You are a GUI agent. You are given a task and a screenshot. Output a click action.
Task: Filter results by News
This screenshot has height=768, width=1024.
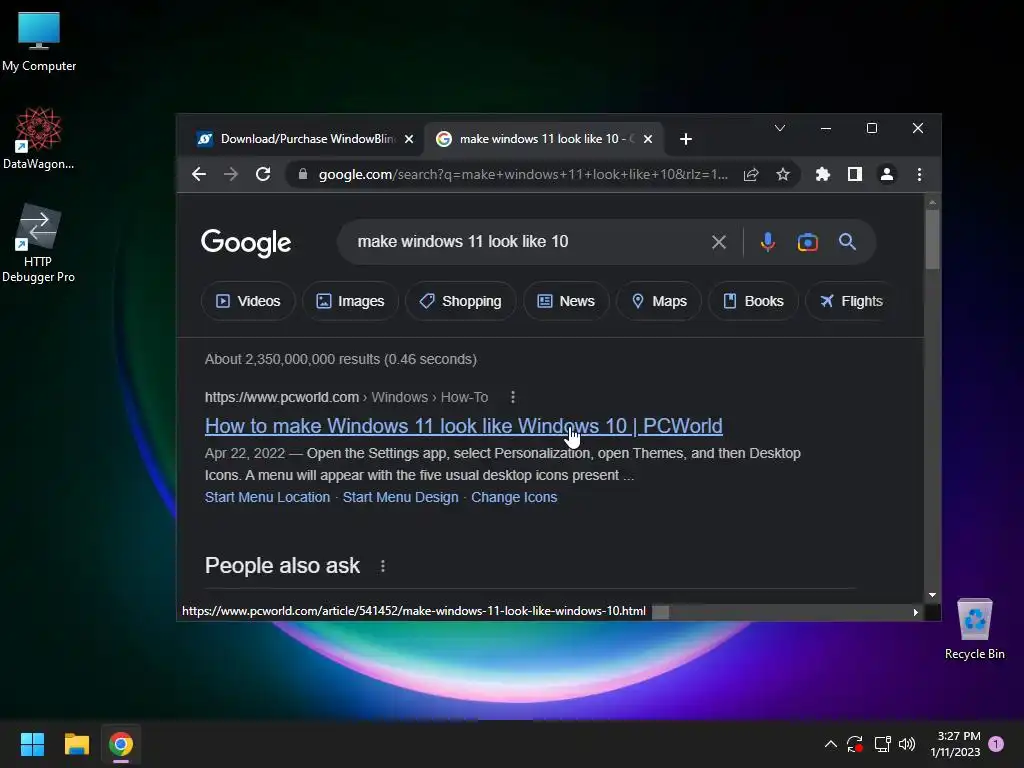(566, 301)
